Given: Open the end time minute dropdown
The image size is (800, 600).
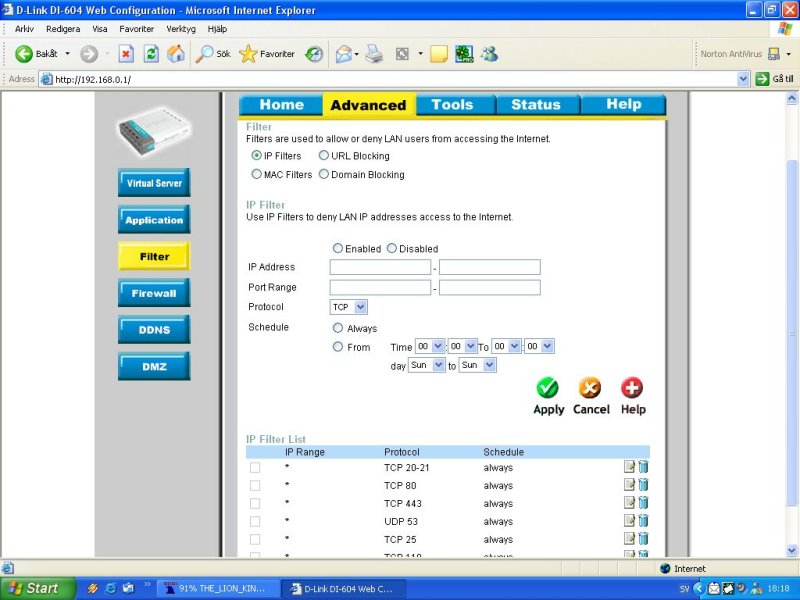Looking at the screenshot, I should [x=539, y=346].
